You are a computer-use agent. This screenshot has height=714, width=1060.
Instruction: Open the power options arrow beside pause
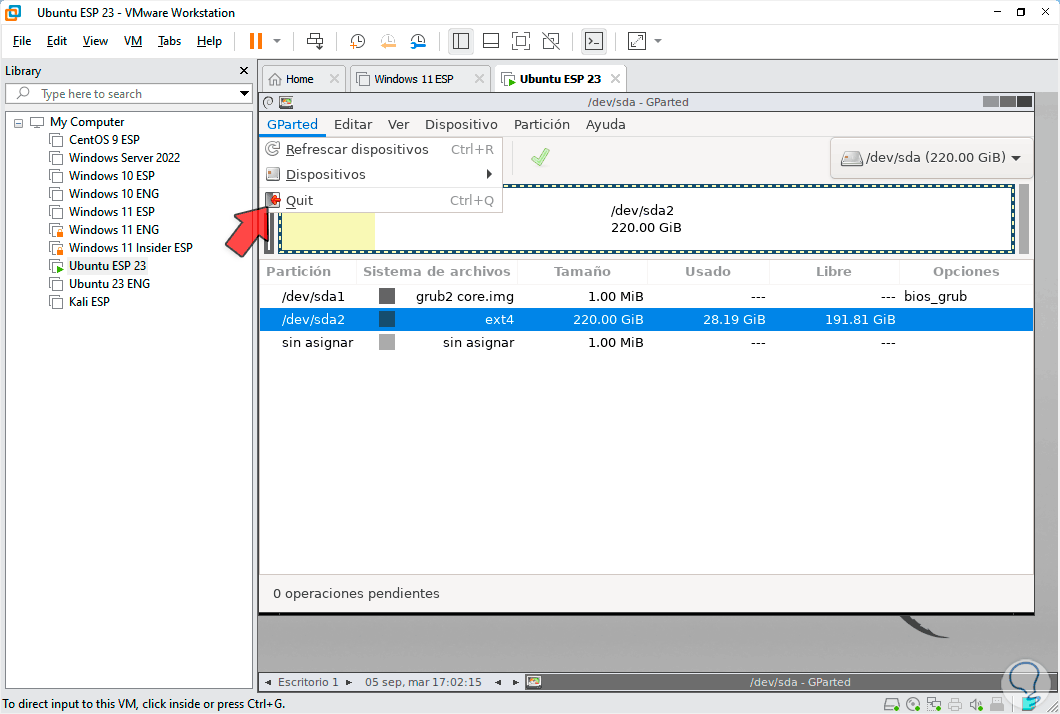(x=277, y=41)
